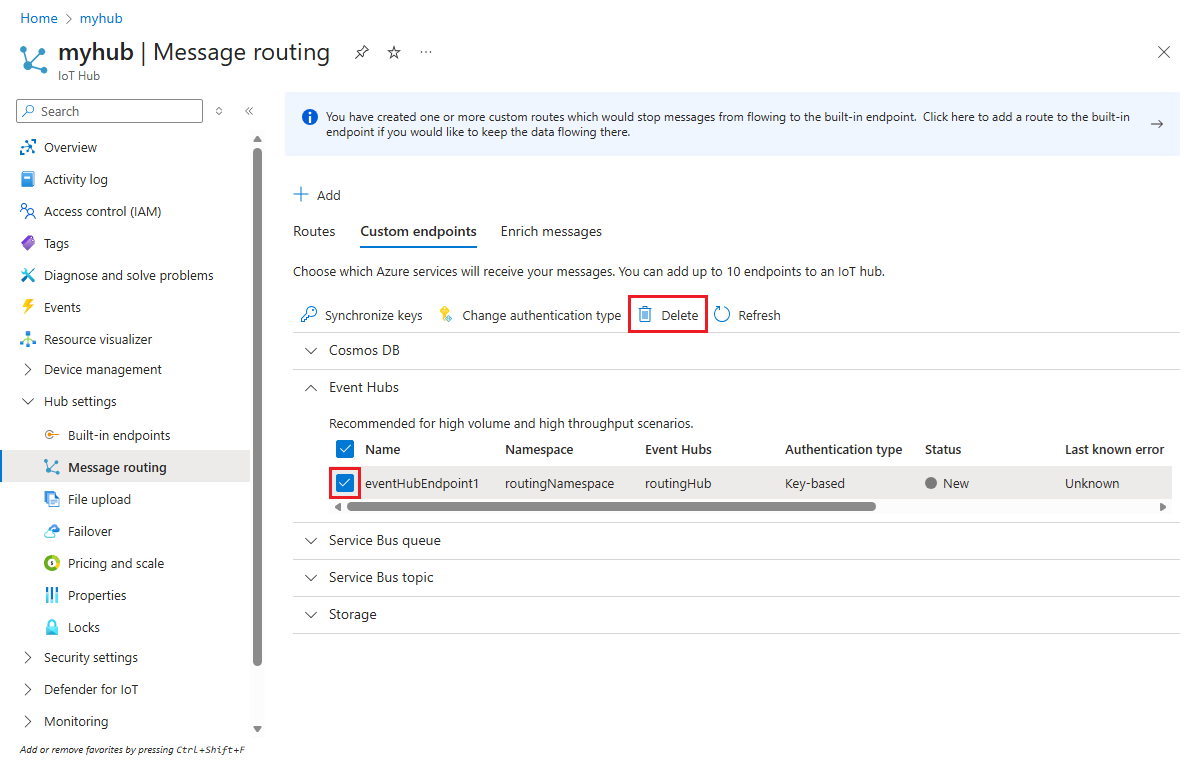Click the Built-in endpoints icon
The image size is (1200, 760).
click(52, 435)
